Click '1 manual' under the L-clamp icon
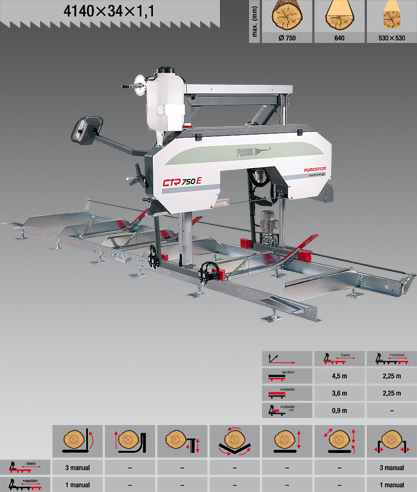The height and width of the screenshot is (492, 417). point(77,485)
